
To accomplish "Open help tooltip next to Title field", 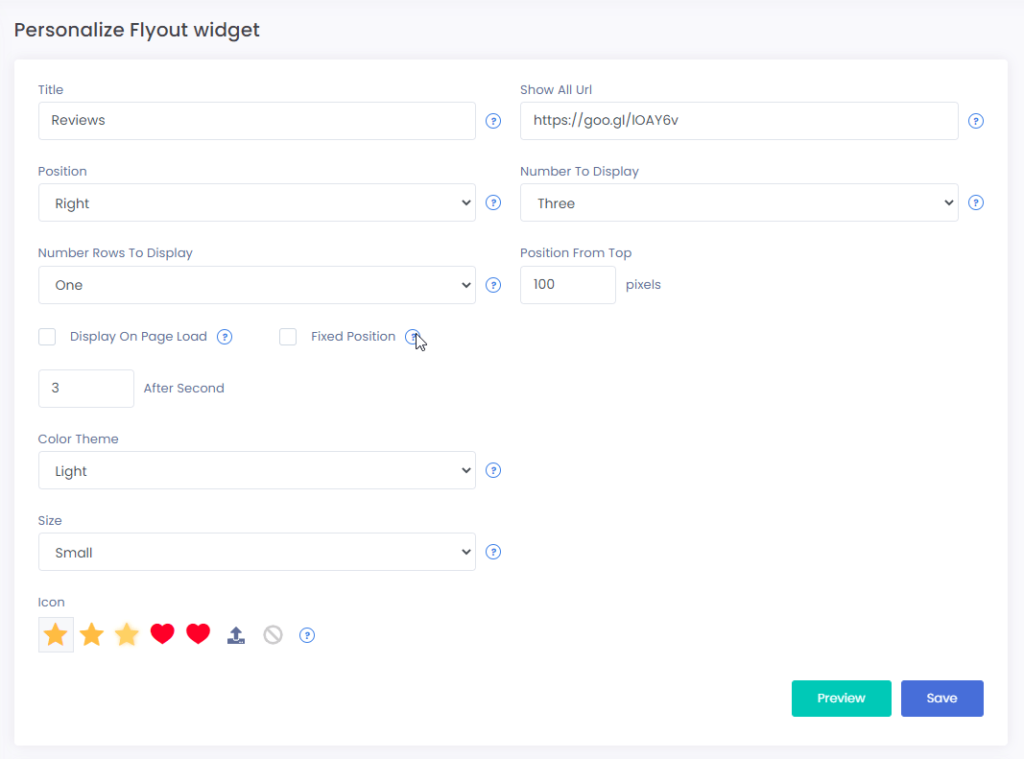I will (493, 121).
